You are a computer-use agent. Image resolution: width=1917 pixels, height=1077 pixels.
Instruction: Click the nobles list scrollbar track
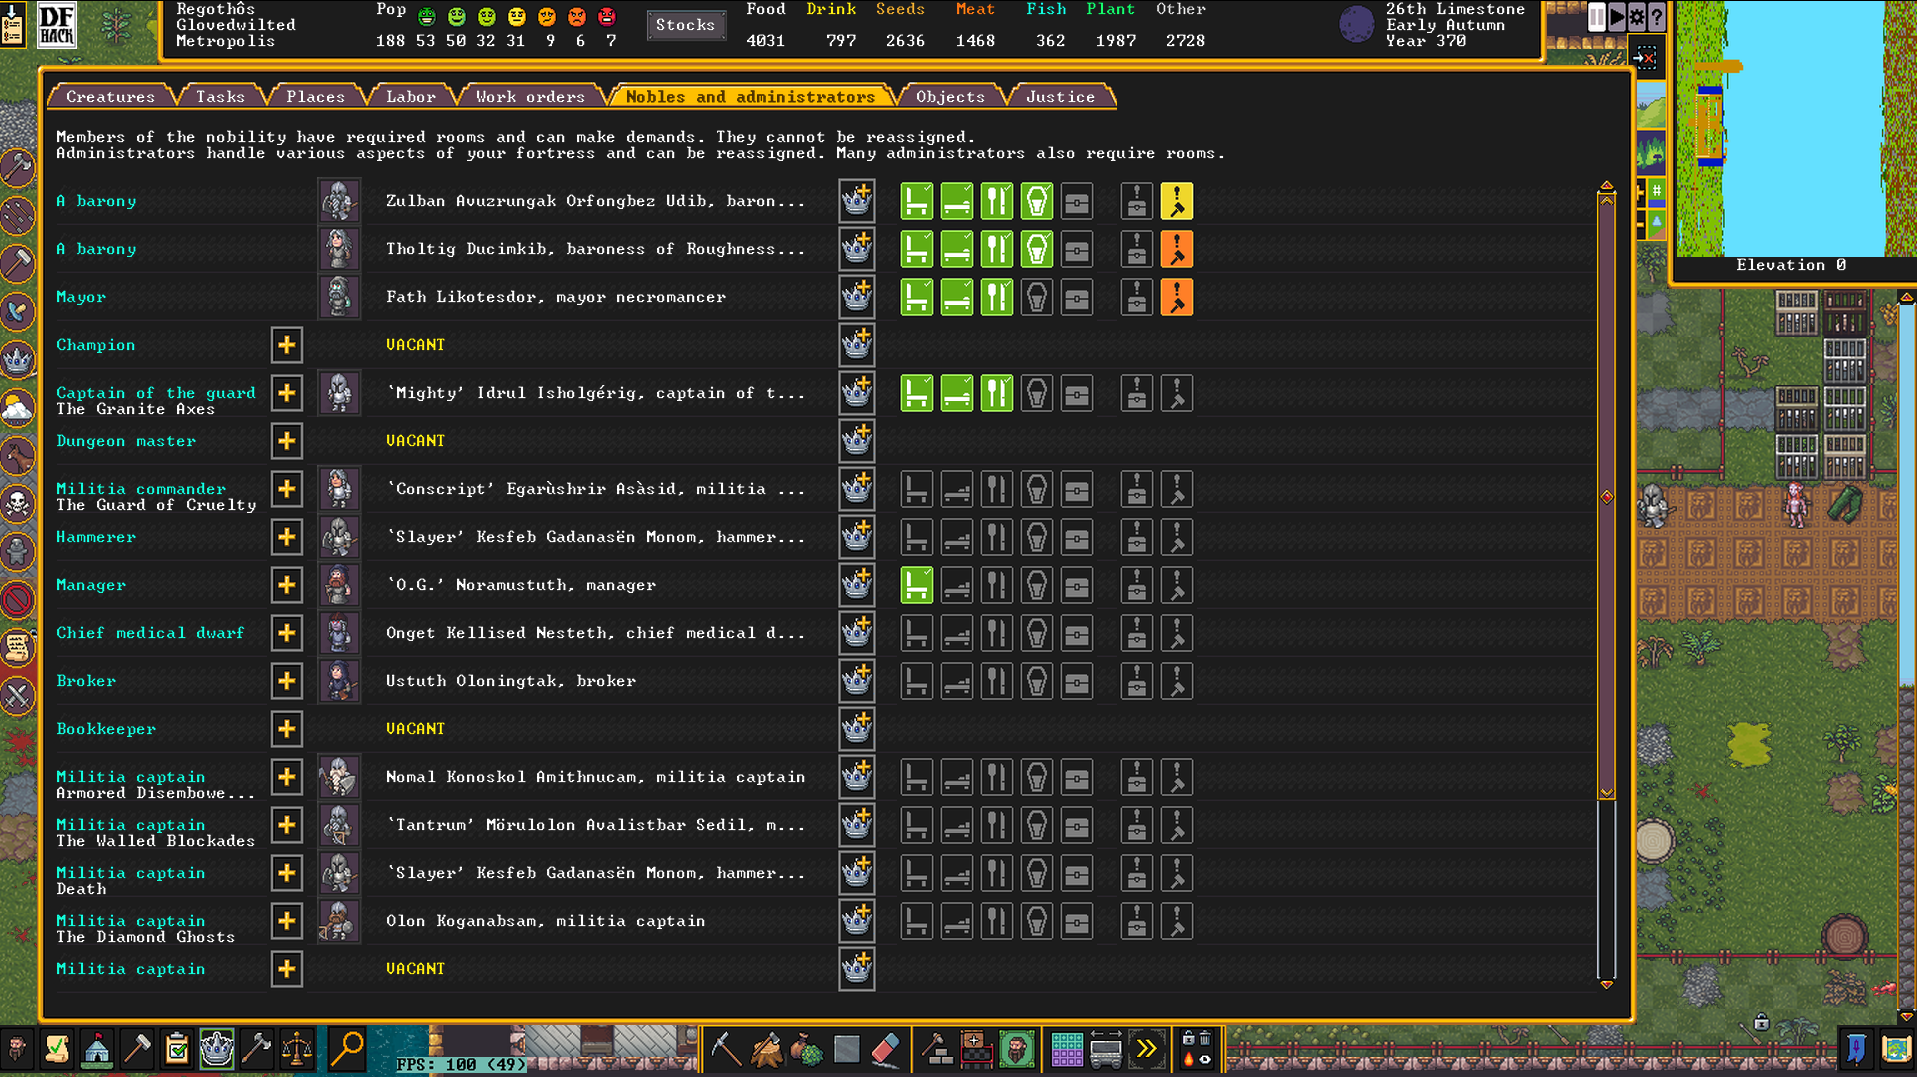point(1607,585)
